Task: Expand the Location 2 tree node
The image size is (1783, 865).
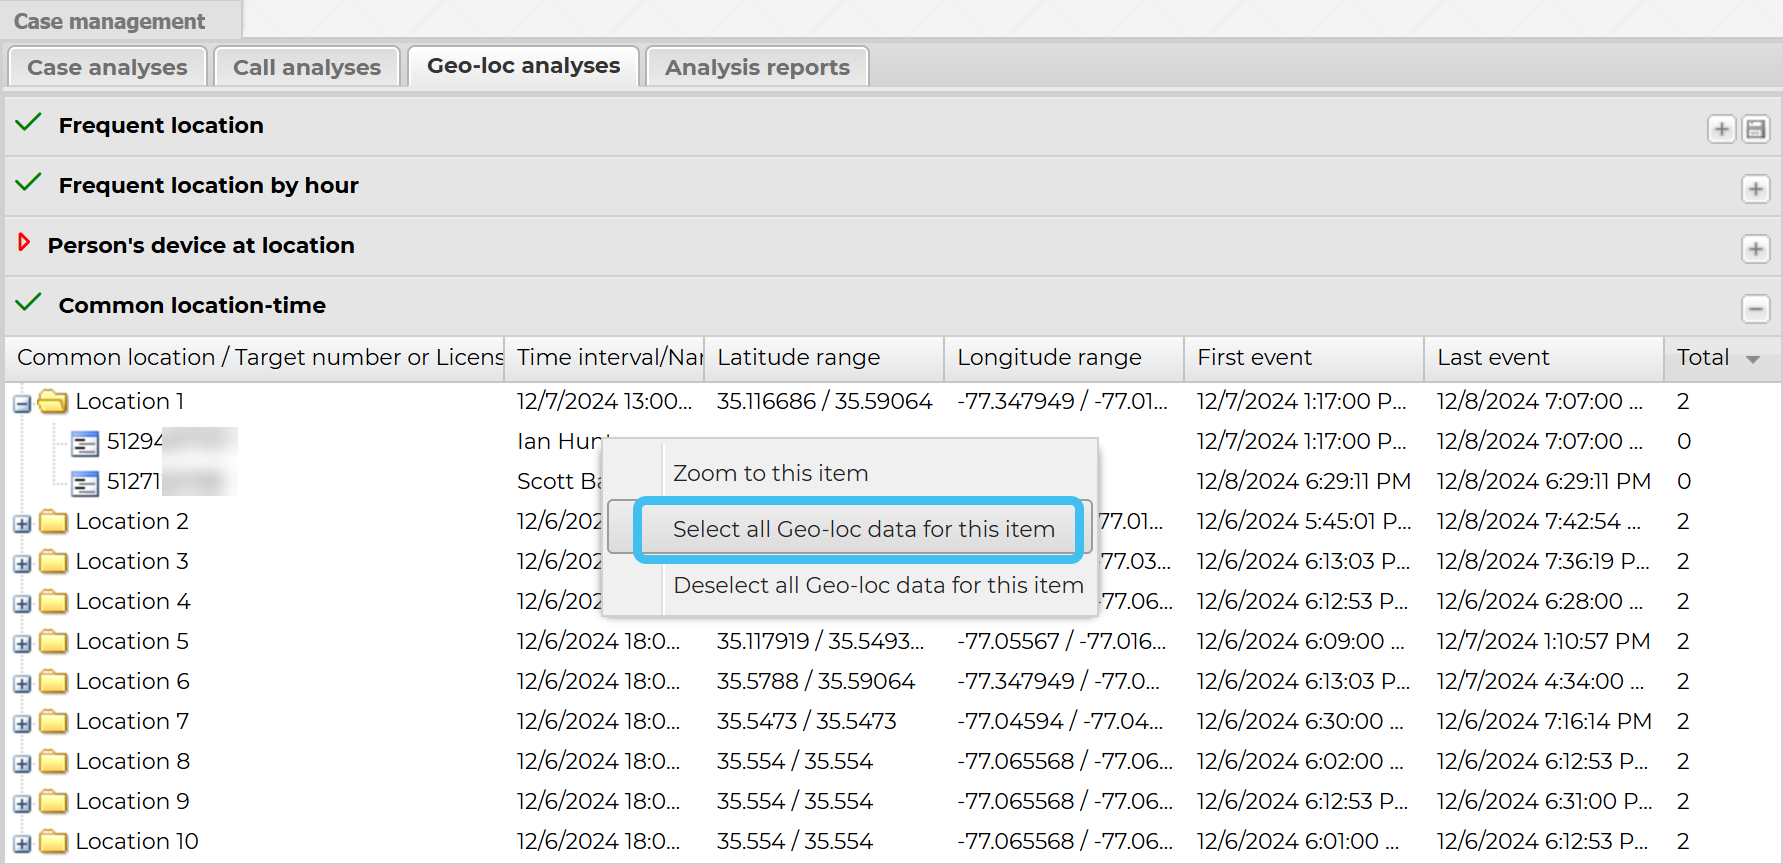Action: [x=22, y=523]
